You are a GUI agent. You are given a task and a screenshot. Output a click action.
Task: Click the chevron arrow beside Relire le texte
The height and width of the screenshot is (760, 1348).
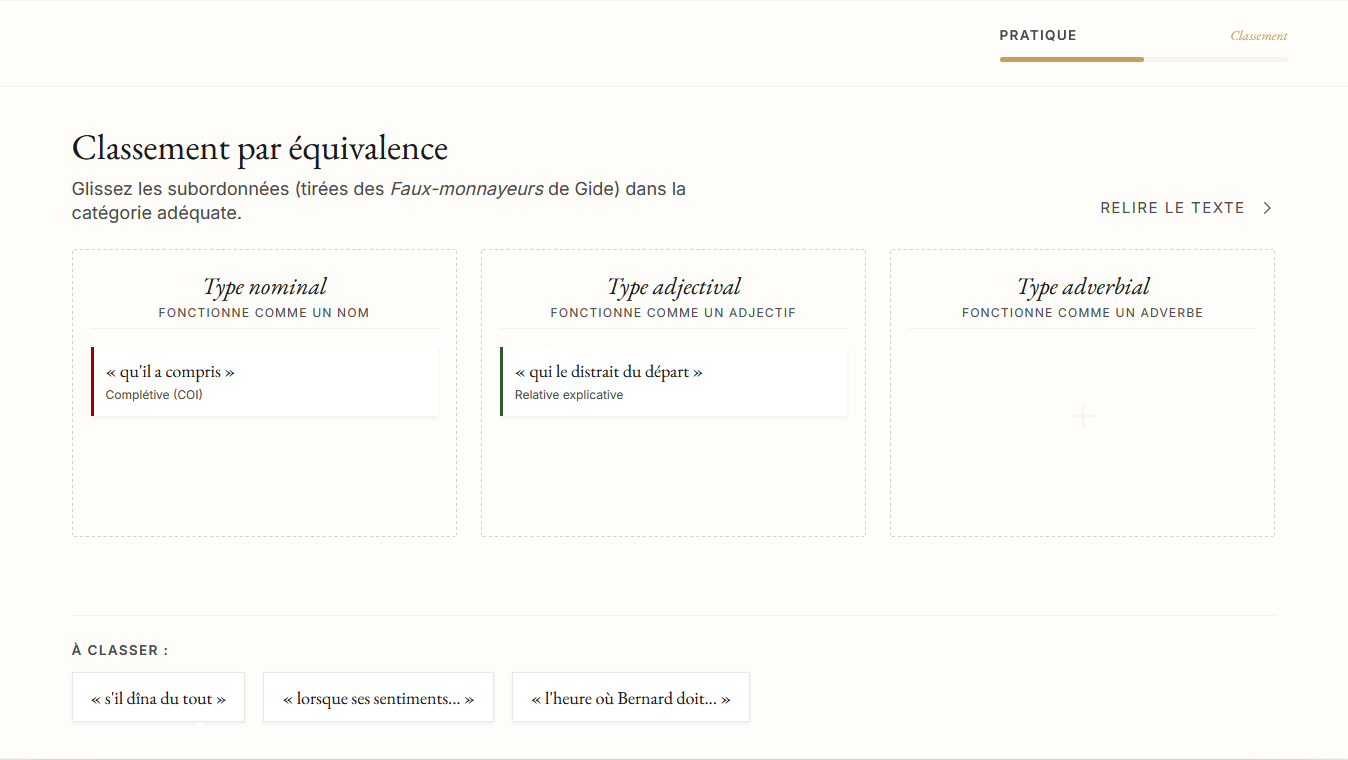click(1267, 208)
